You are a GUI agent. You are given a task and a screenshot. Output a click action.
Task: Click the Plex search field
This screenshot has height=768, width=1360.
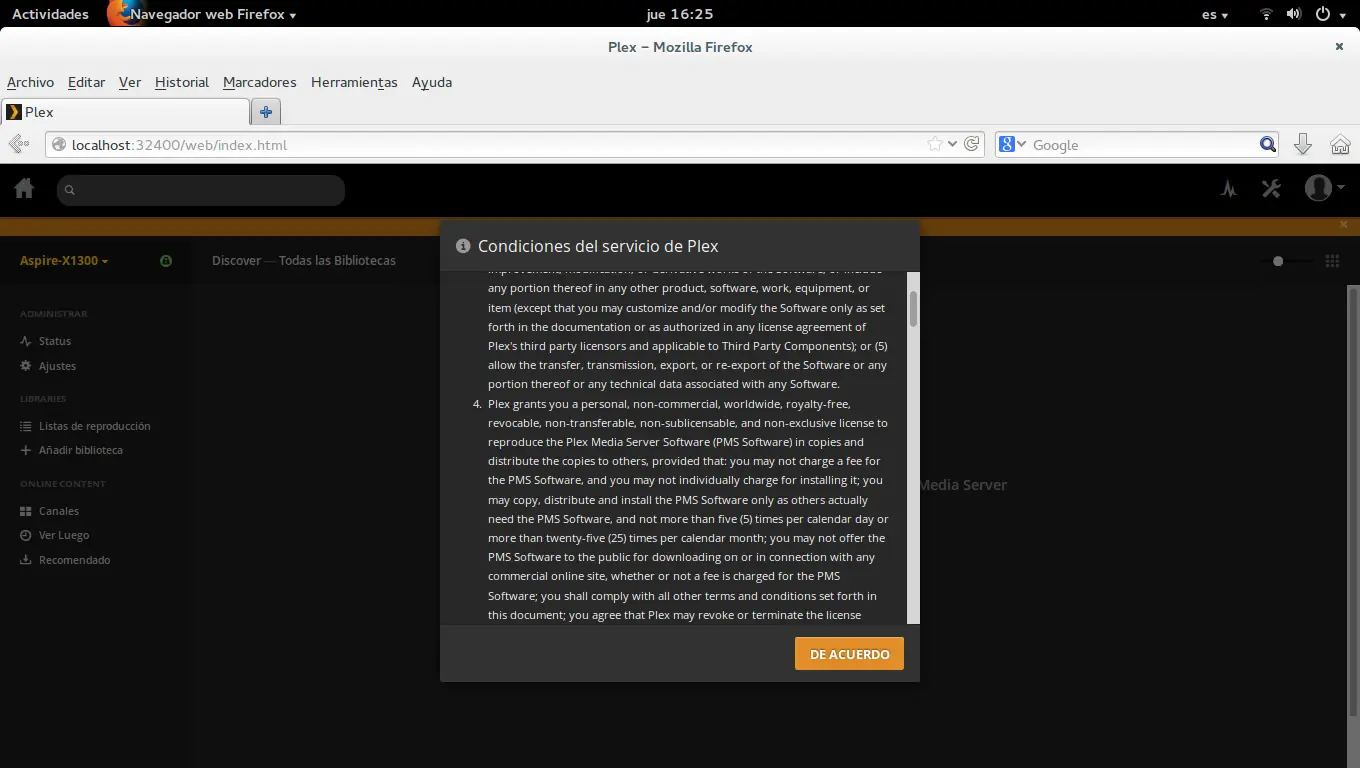(x=201, y=190)
